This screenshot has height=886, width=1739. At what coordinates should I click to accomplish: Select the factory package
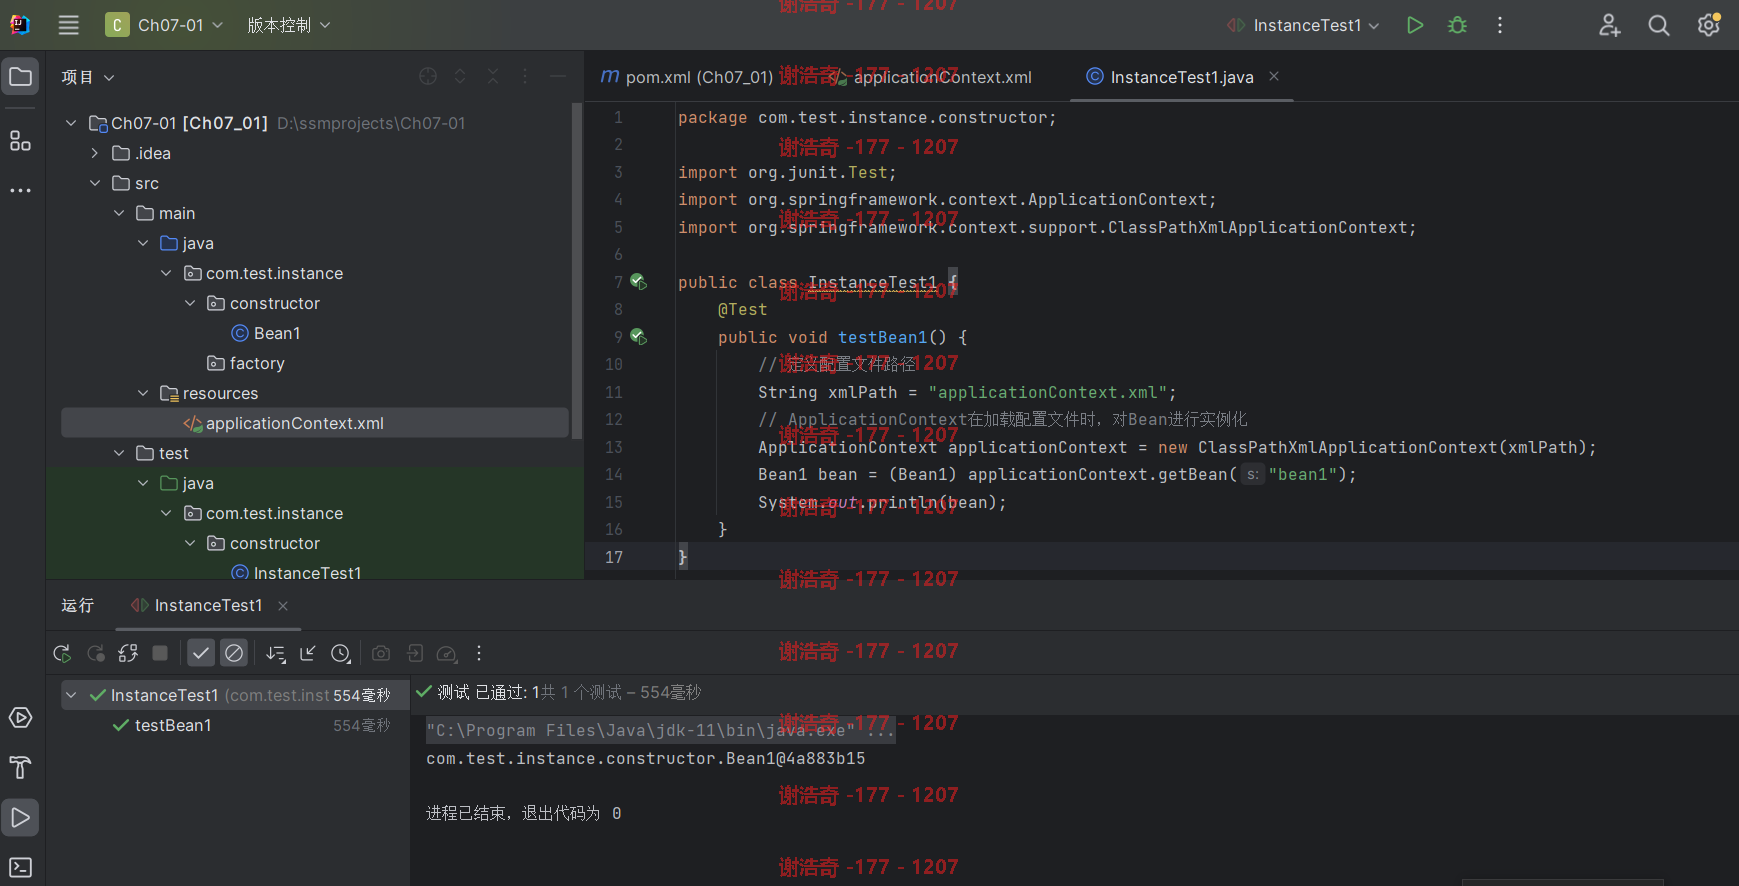tap(246, 363)
